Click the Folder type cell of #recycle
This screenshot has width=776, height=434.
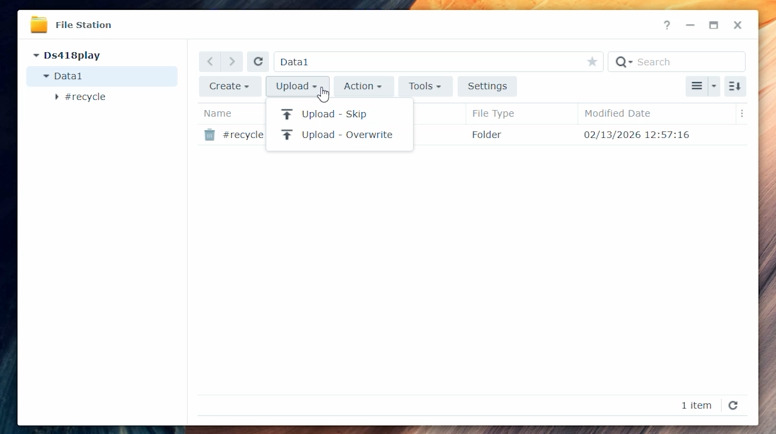point(486,135)
